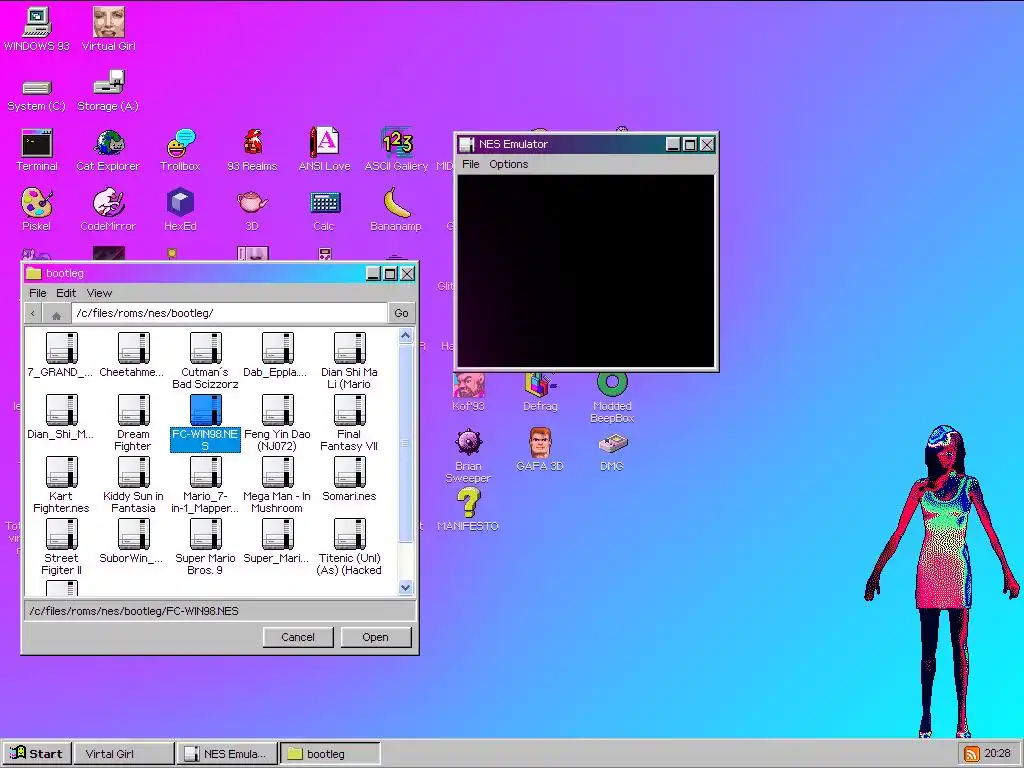The height and width of the screenshot is (768, 1024).
Task: Open the Virtual Girl desktop icon
Action: [108, 29]
